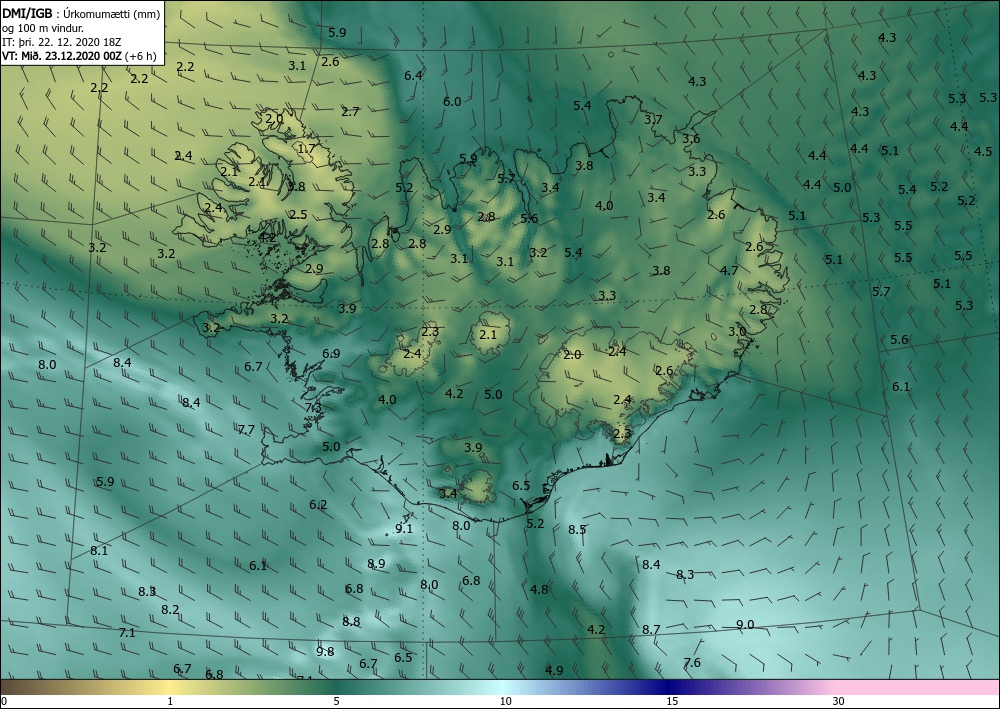Click the 2.7 precipitation value
The image size is (1000, 709).
(350, 112)
